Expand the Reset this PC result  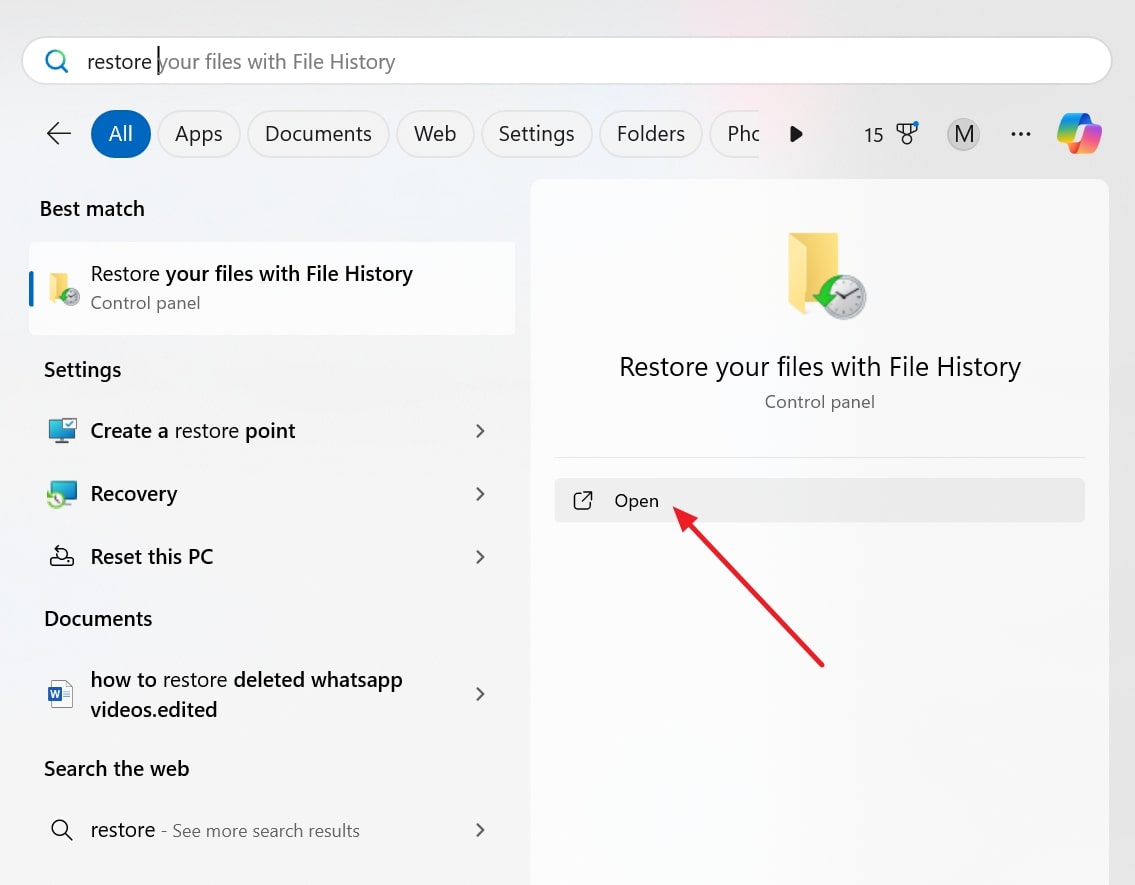click(x=481, y=556)
